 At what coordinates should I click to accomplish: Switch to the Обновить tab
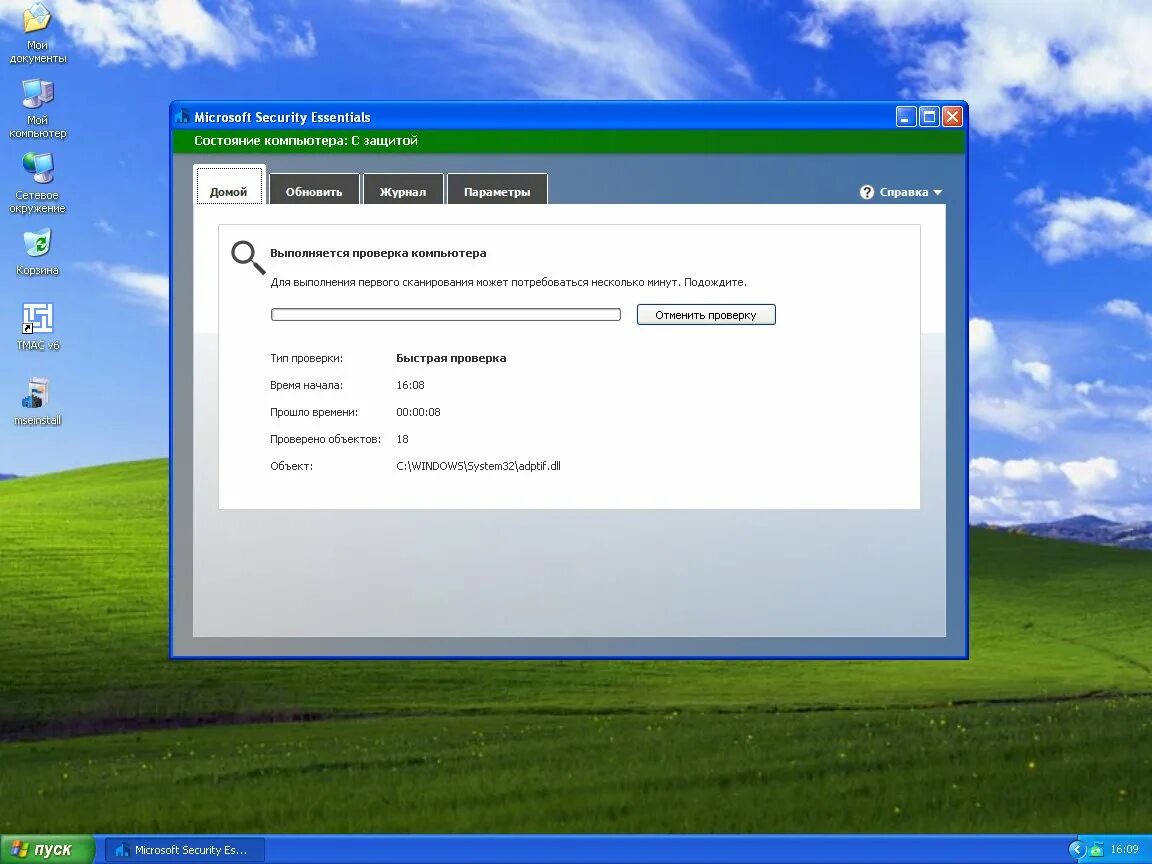[x=314, y=190]
